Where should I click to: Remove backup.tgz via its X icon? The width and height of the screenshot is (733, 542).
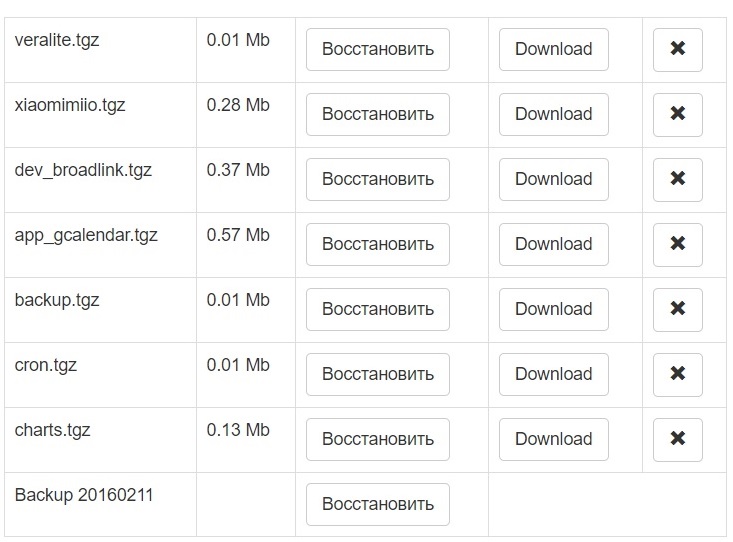[677, 309]
